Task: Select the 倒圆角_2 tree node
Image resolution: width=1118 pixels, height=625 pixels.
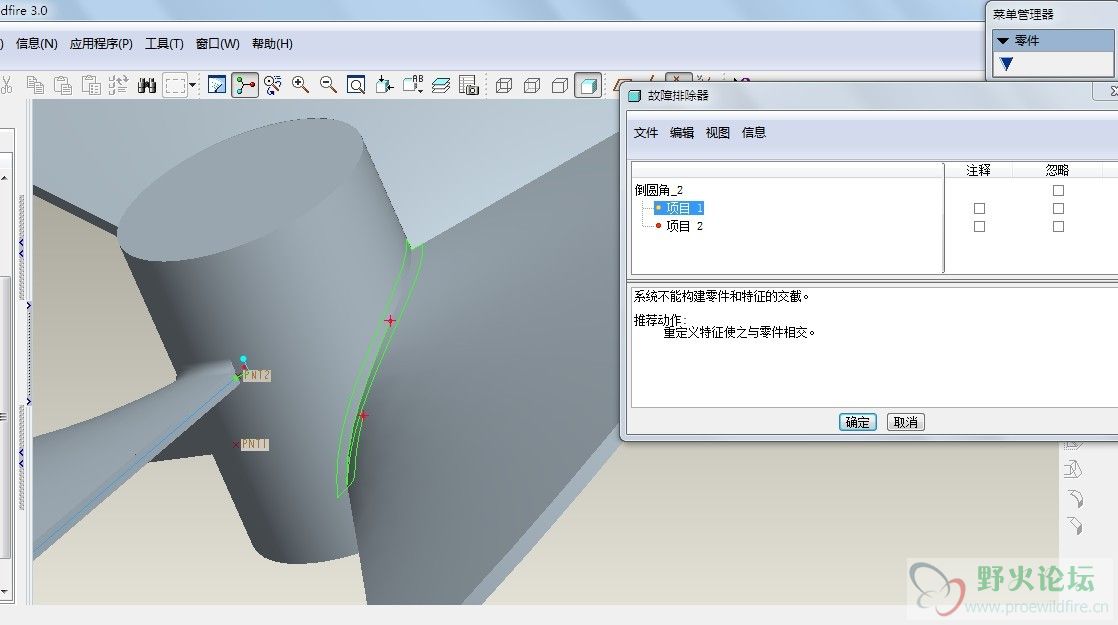Action: pos(659,190)
